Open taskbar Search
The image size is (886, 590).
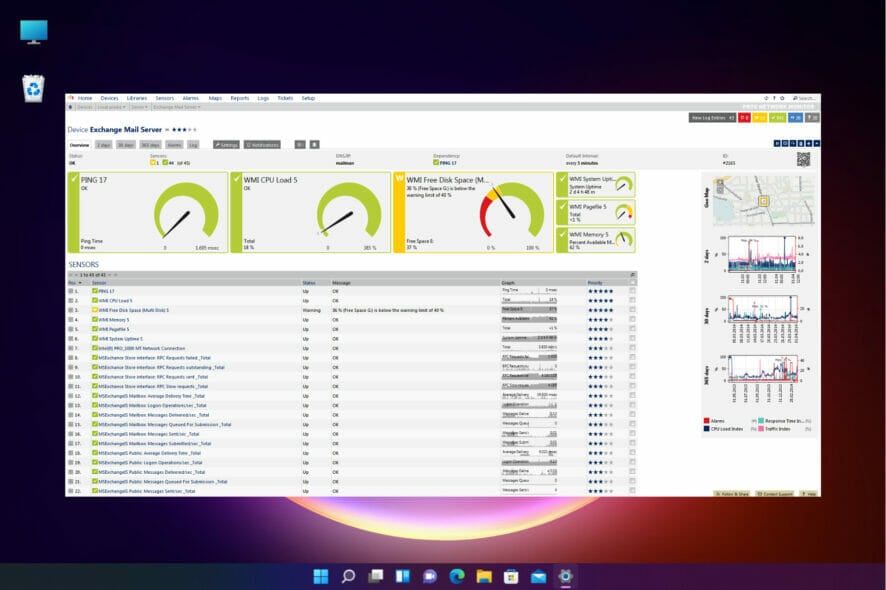tap(348, 576)
